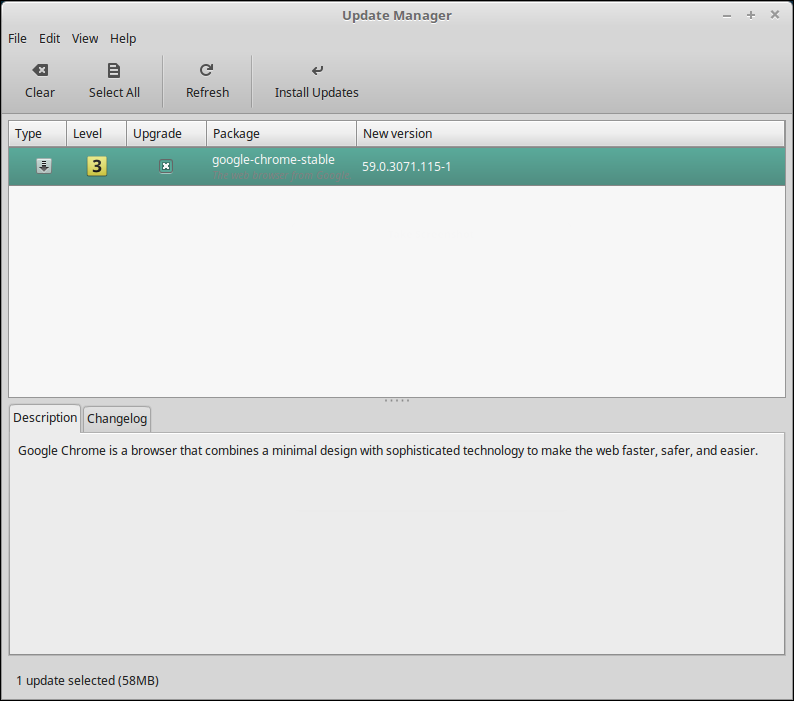Sort by the Package column header
The width and height of the screenshot is (794, 701).
[x=281, y=134]
